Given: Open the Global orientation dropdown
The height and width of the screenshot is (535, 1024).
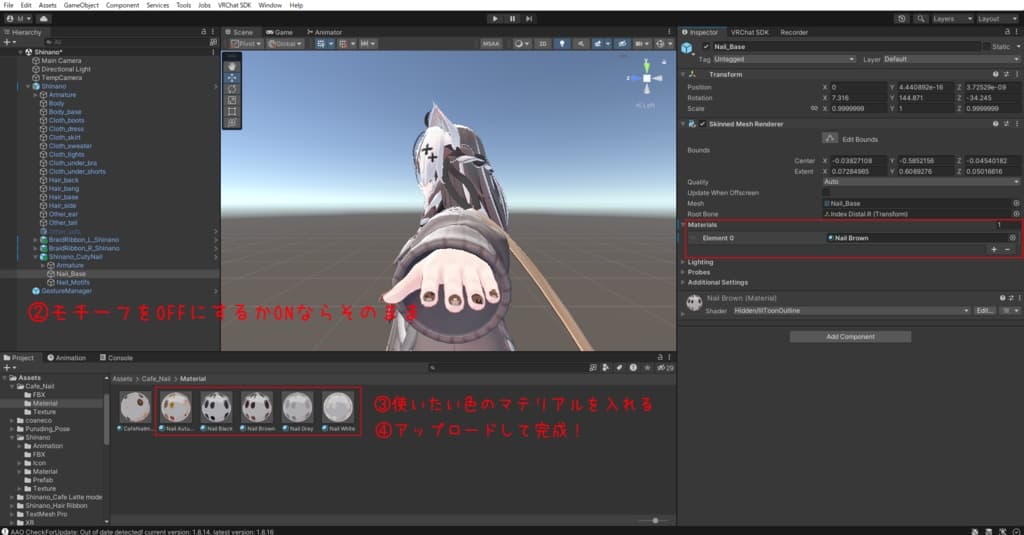Looking at the screenshot, I should pos(285,44).
